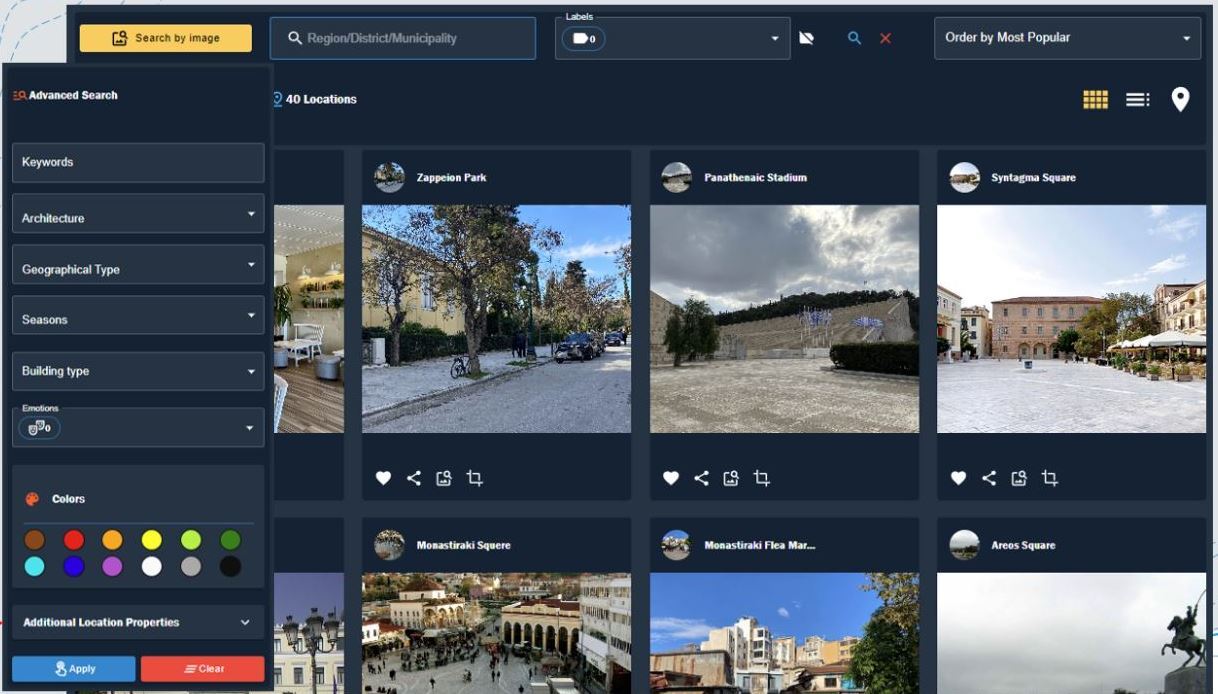1218x694 pixels.
Task: Select the gray color swatch
Action: 190,566
